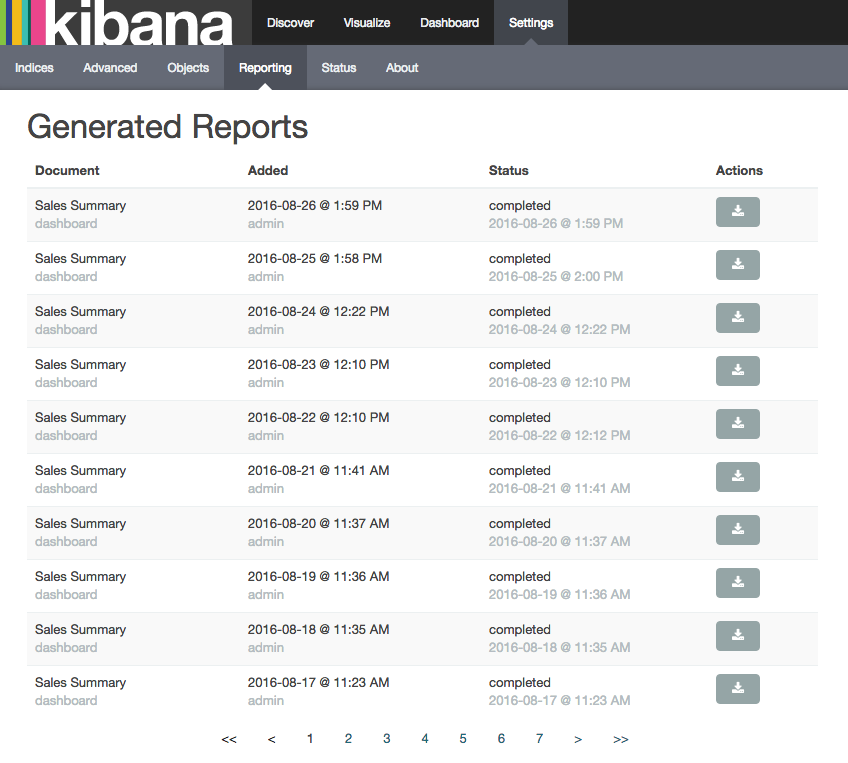Download the report added 2016-08-19
Screen dimensions: 848x763
coord(737,583)
